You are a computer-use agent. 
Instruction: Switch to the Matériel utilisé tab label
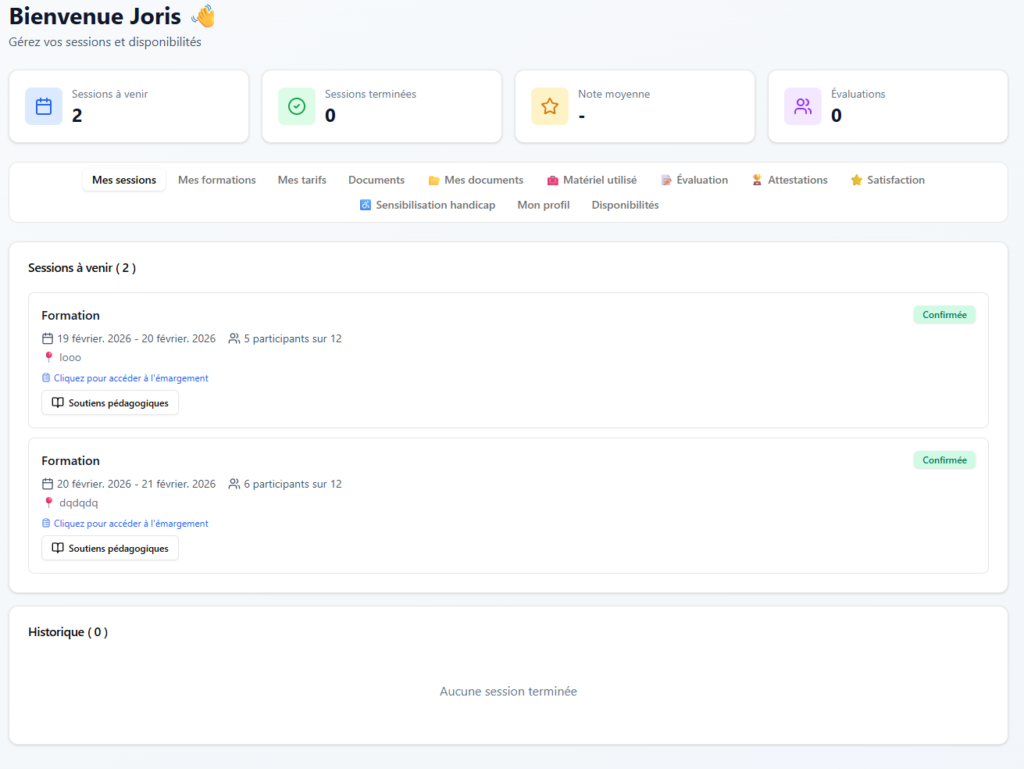tap(600, 180)
